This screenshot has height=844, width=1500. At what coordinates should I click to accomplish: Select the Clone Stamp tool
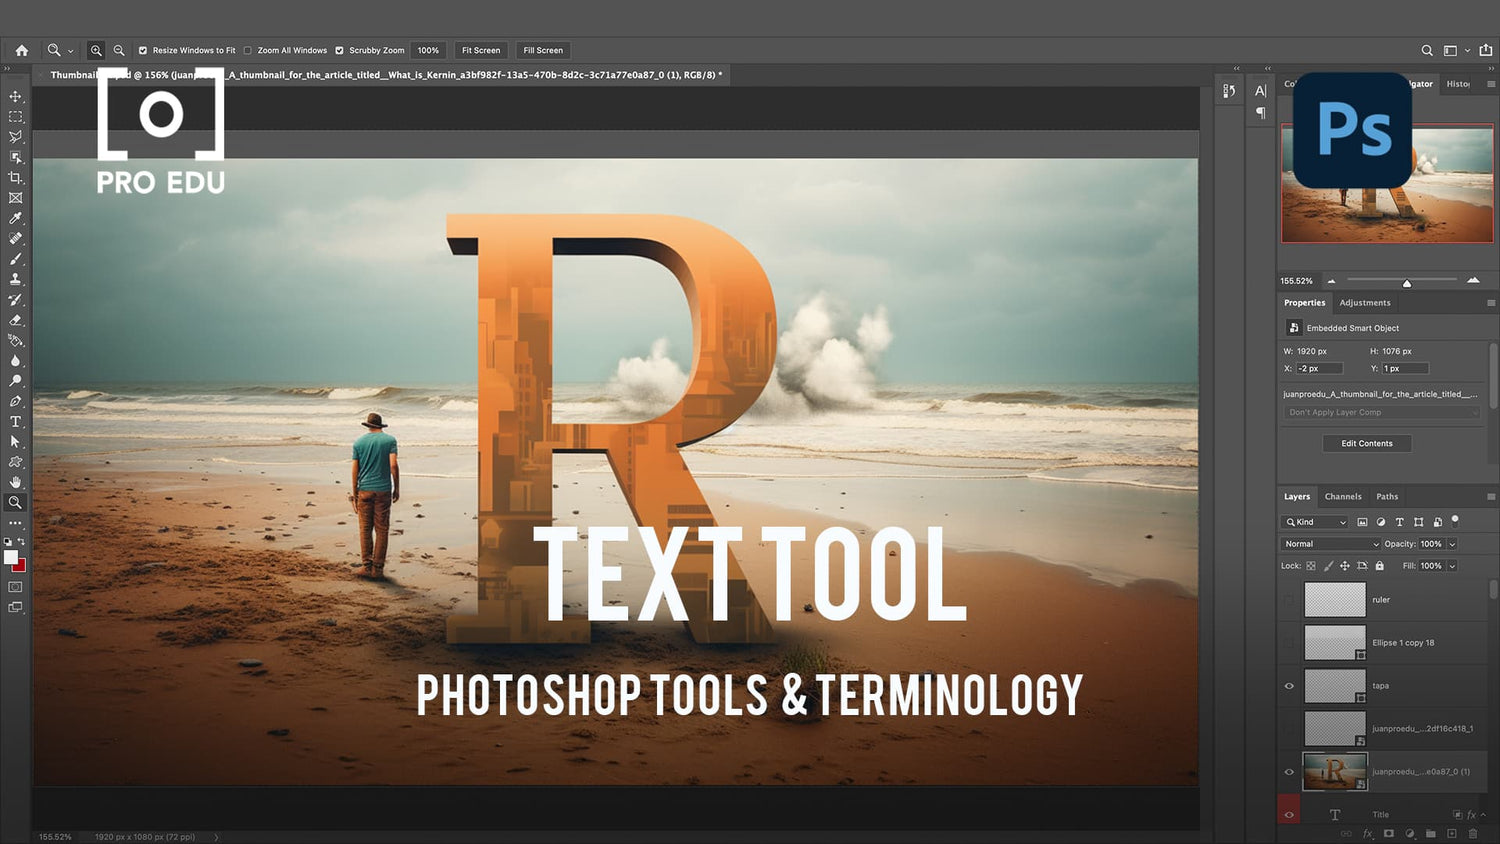tap(15, 279)
